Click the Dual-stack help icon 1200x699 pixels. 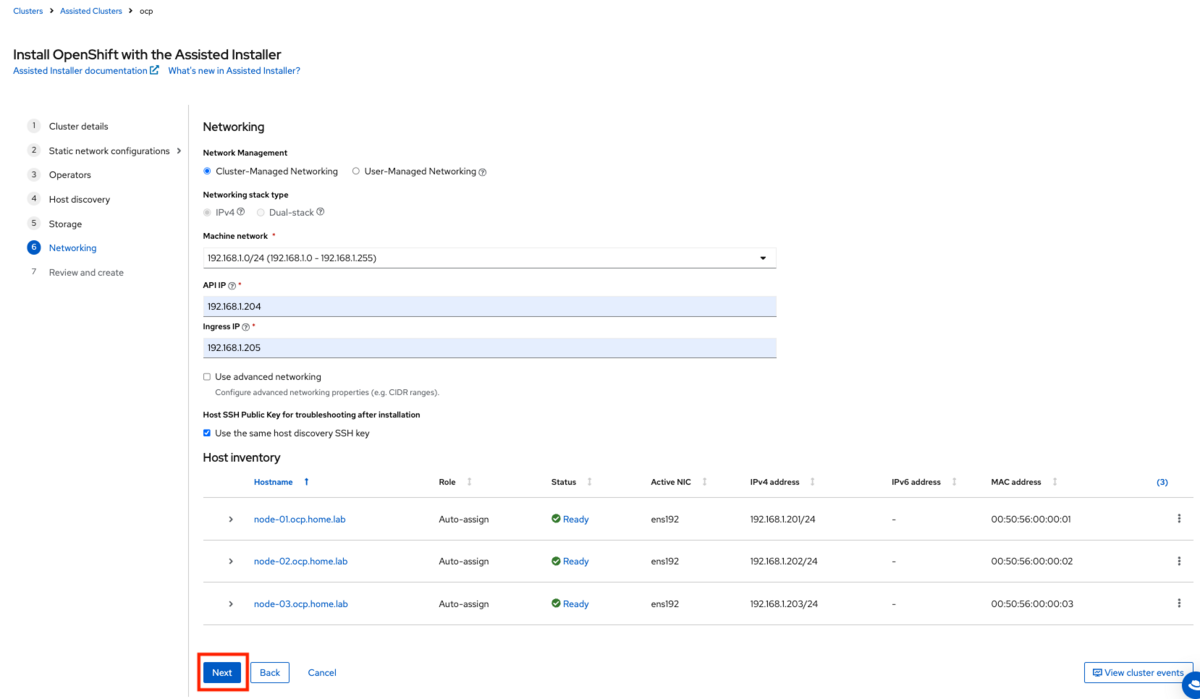pyautogui.click(x=320, y=212)
